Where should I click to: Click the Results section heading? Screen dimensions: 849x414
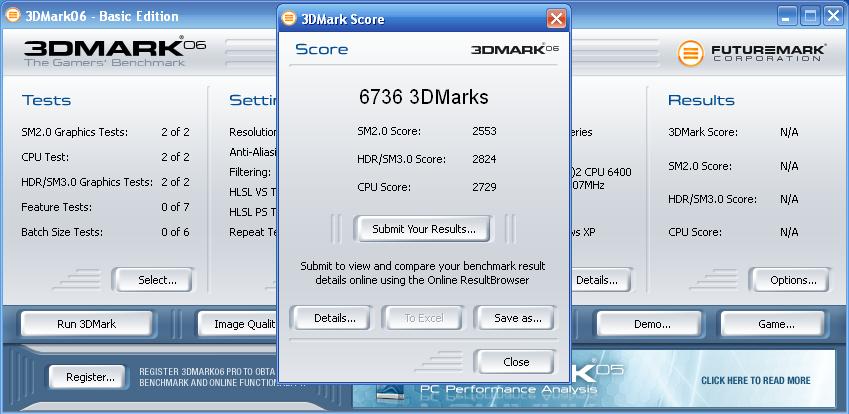point(701,100)
